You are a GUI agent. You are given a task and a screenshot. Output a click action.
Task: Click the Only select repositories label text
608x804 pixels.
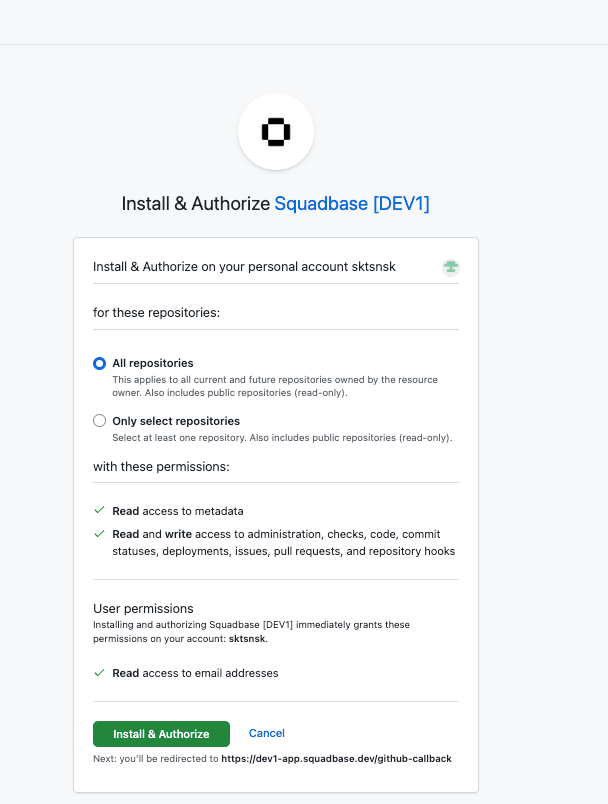click(x=176, y=421)
